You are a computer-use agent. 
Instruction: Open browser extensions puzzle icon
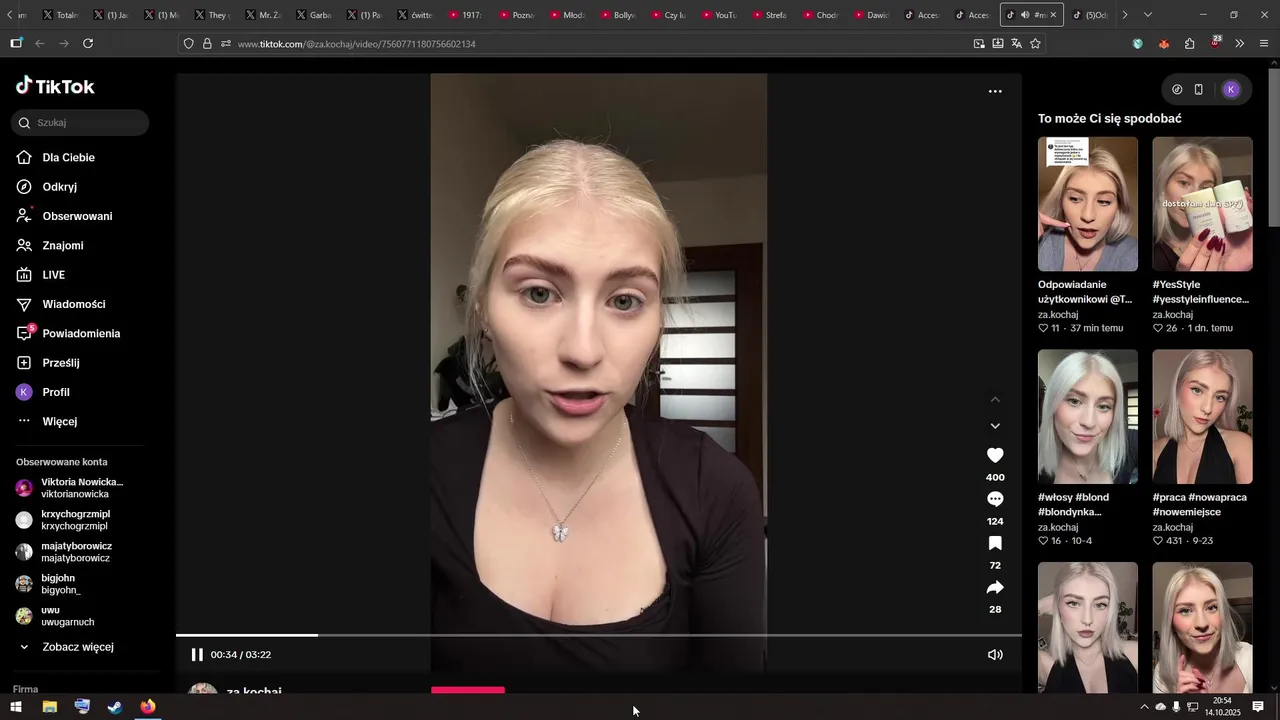(1189, 43)
